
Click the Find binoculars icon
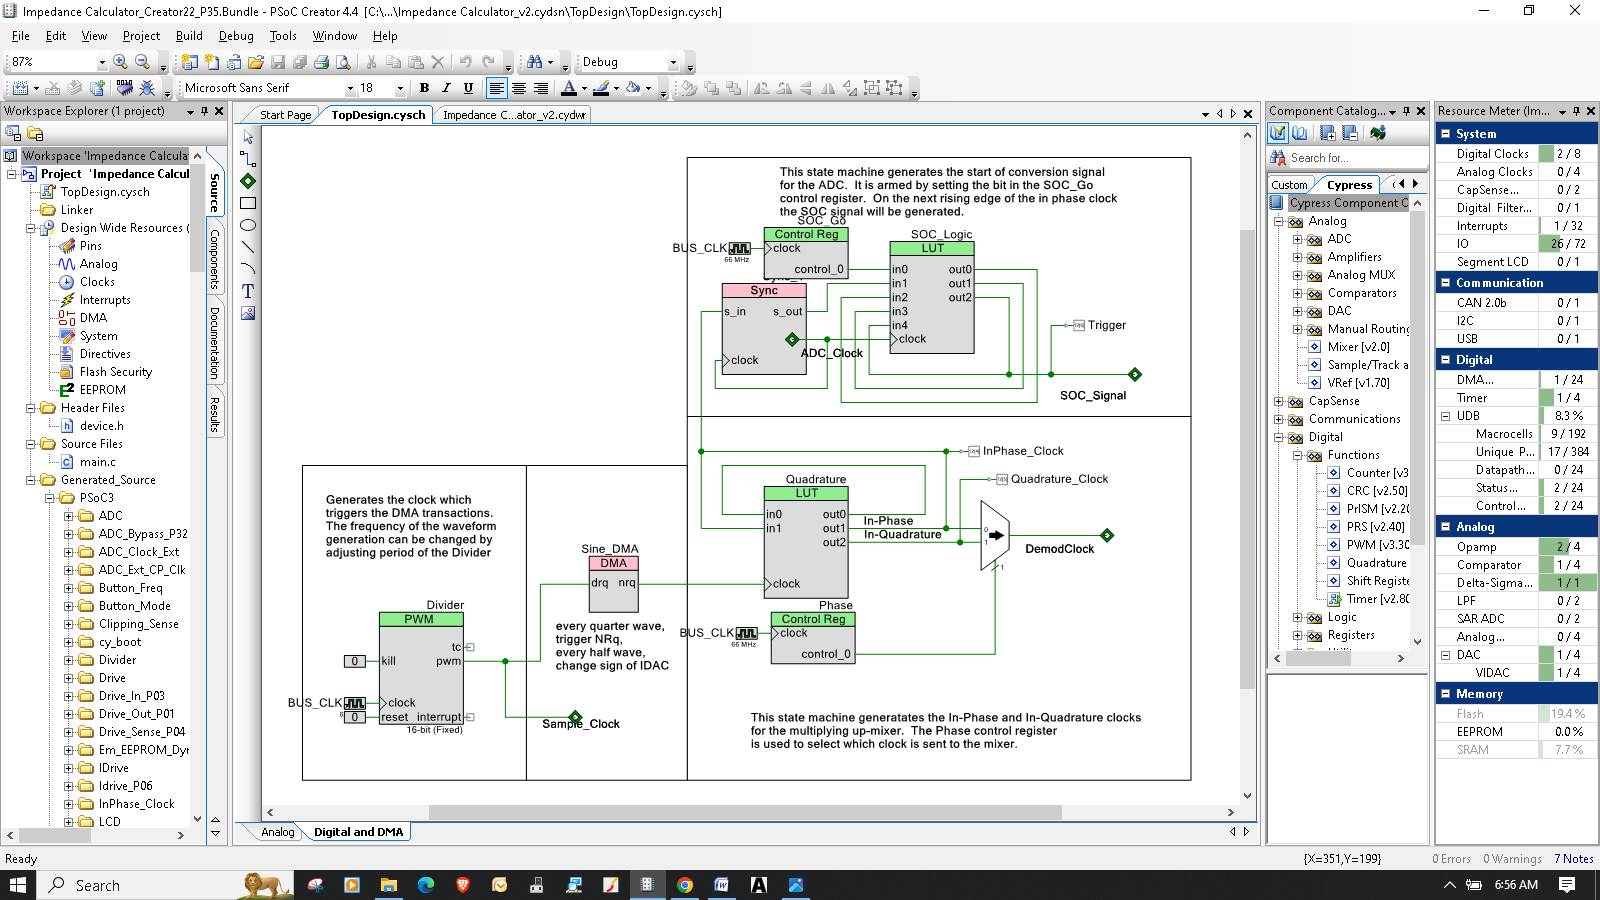coord(535,62)
